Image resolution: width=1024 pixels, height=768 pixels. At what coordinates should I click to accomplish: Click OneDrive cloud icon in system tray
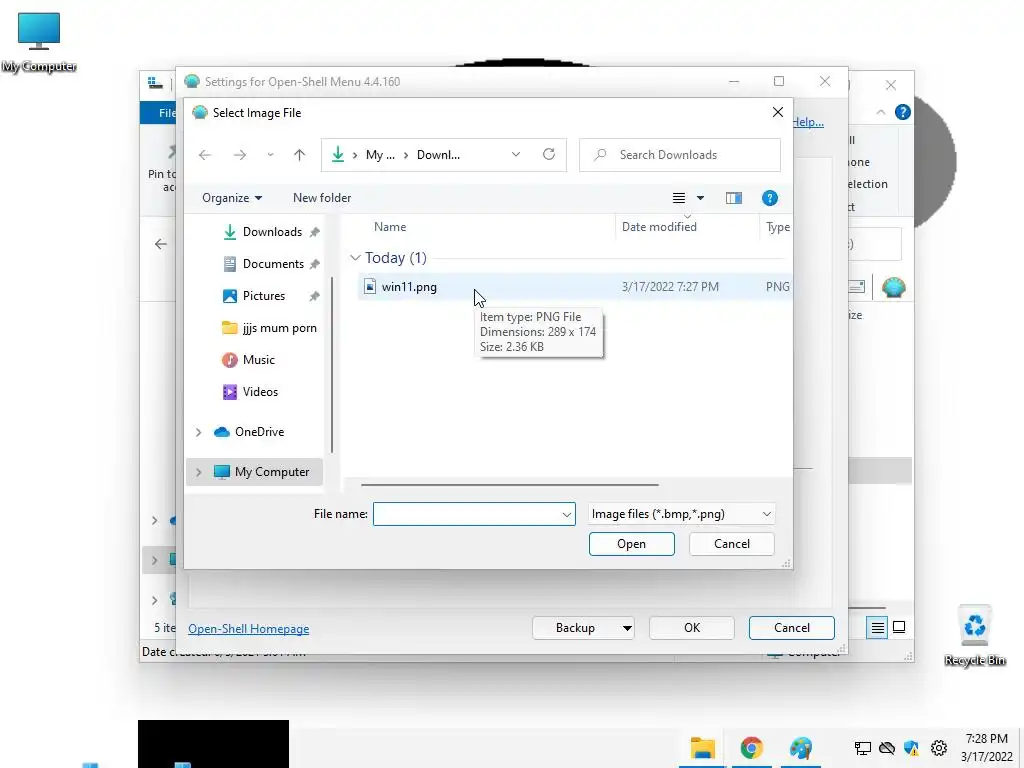point(887,748)
